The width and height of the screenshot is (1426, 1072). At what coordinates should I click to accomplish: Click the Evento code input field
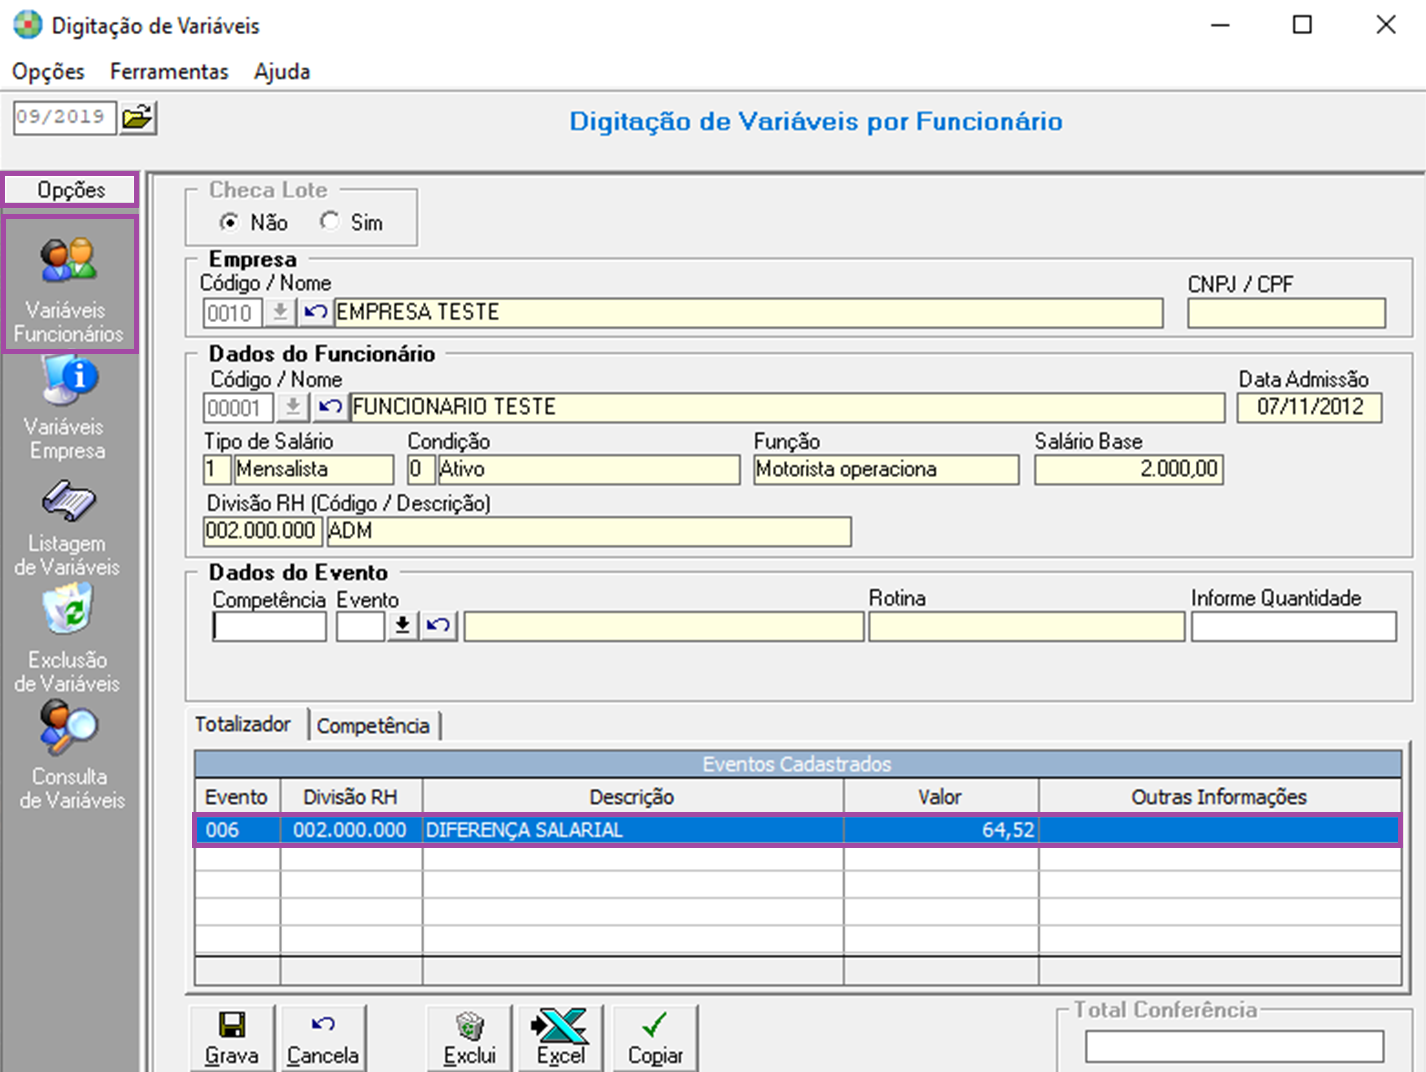(360, 626)
